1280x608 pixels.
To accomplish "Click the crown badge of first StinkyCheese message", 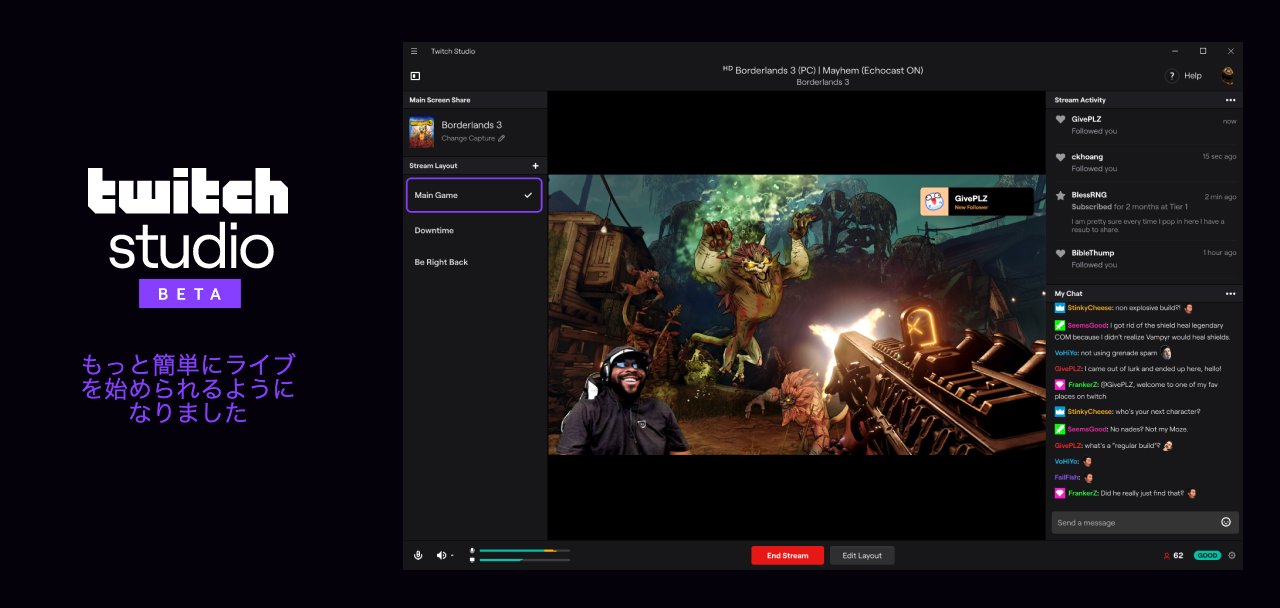I will 1060,308.
